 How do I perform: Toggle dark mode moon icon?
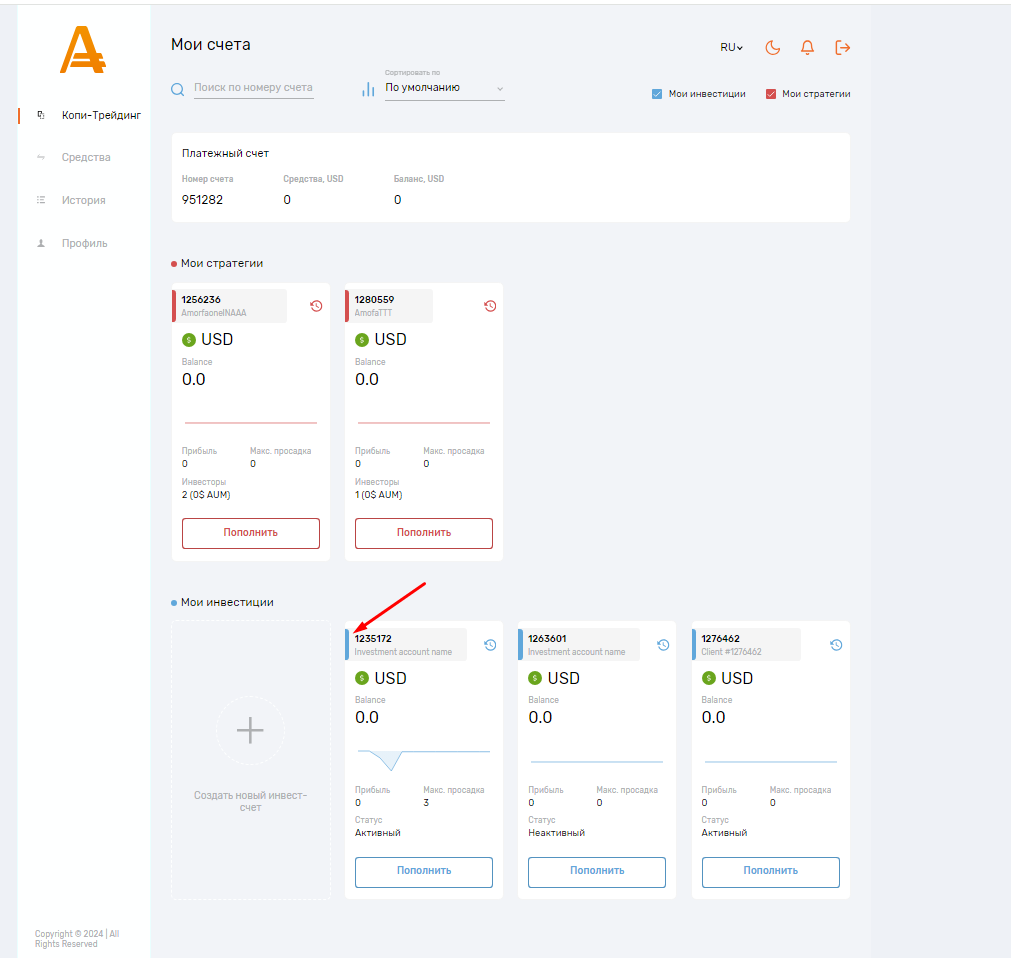point(773,47)
